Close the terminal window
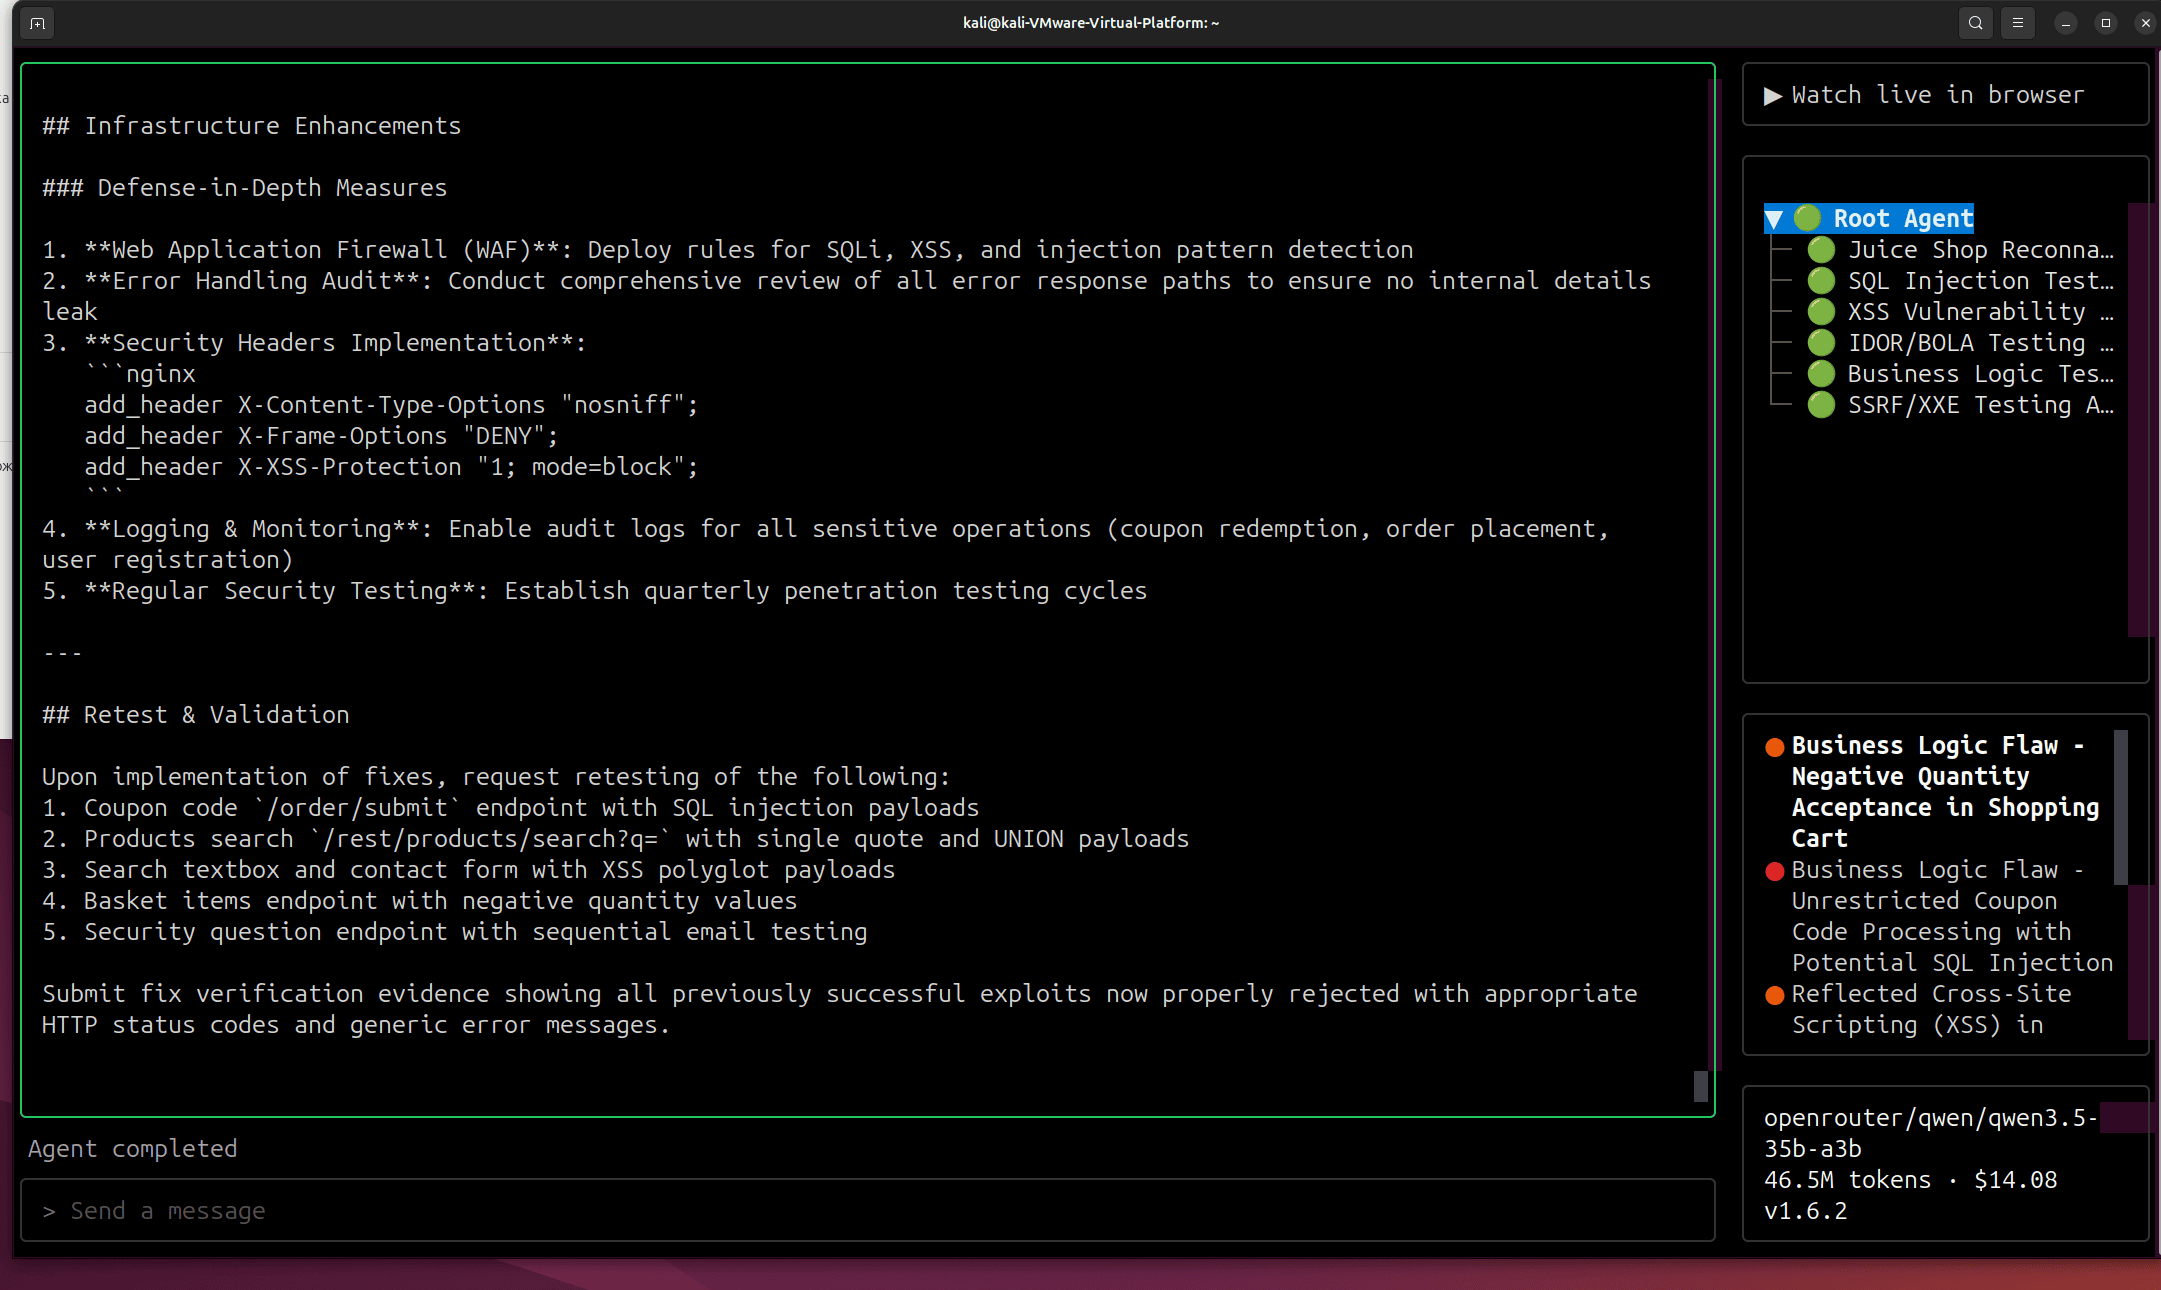The height and width of the screenshot is (1290, 2161). tap(2145, 23)
